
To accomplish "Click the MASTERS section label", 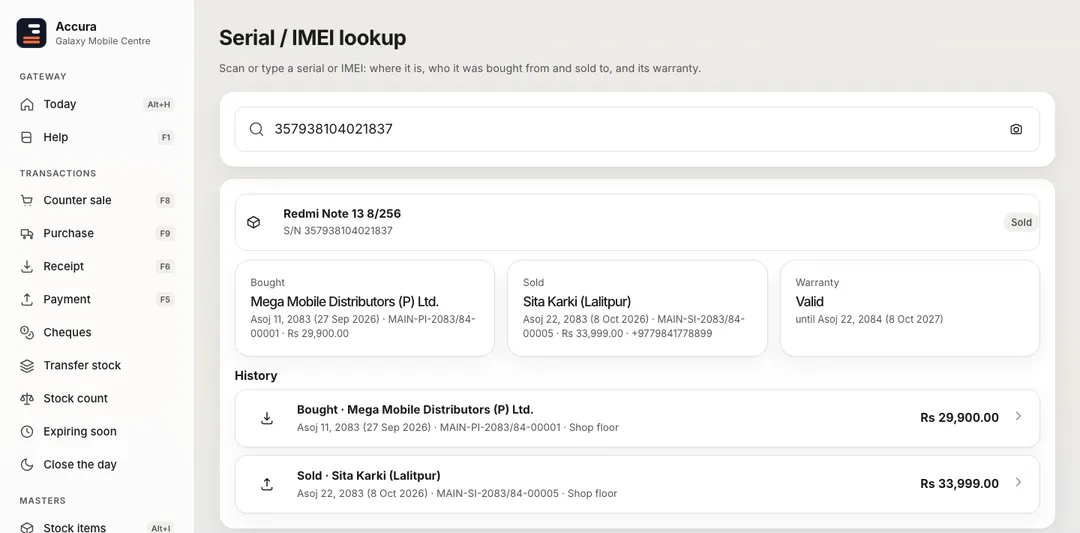I will pyautogui.click(x=43, y=501).
